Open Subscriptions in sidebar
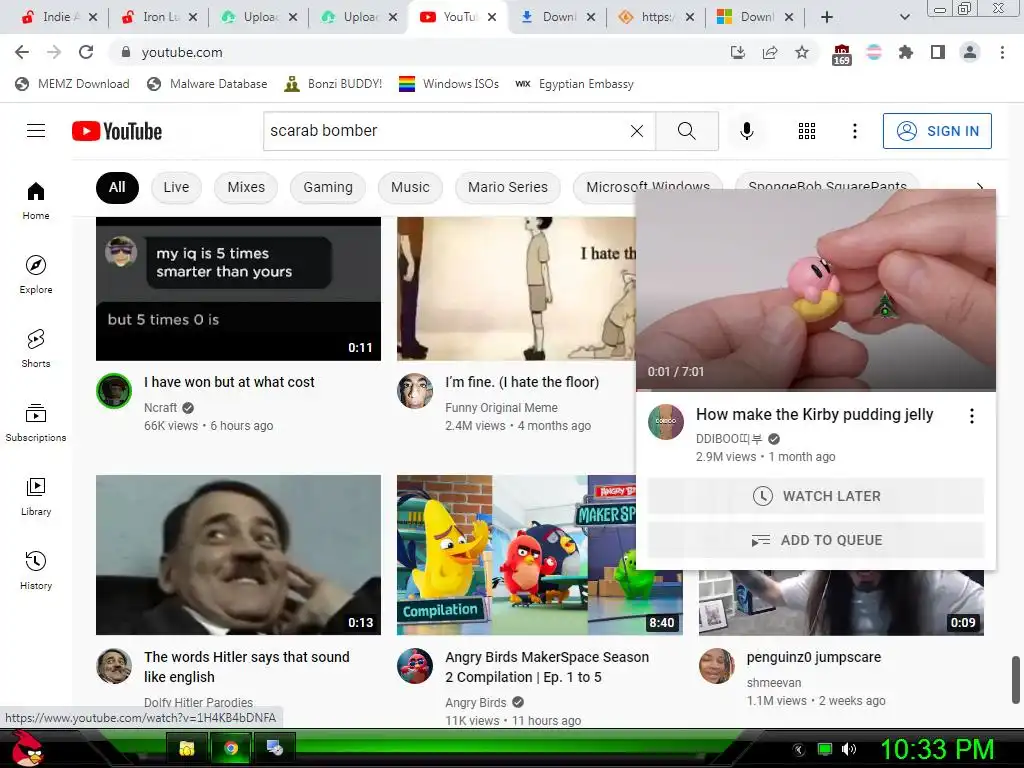The width and height of the screenshot is (1024, 768). (36, 423)
